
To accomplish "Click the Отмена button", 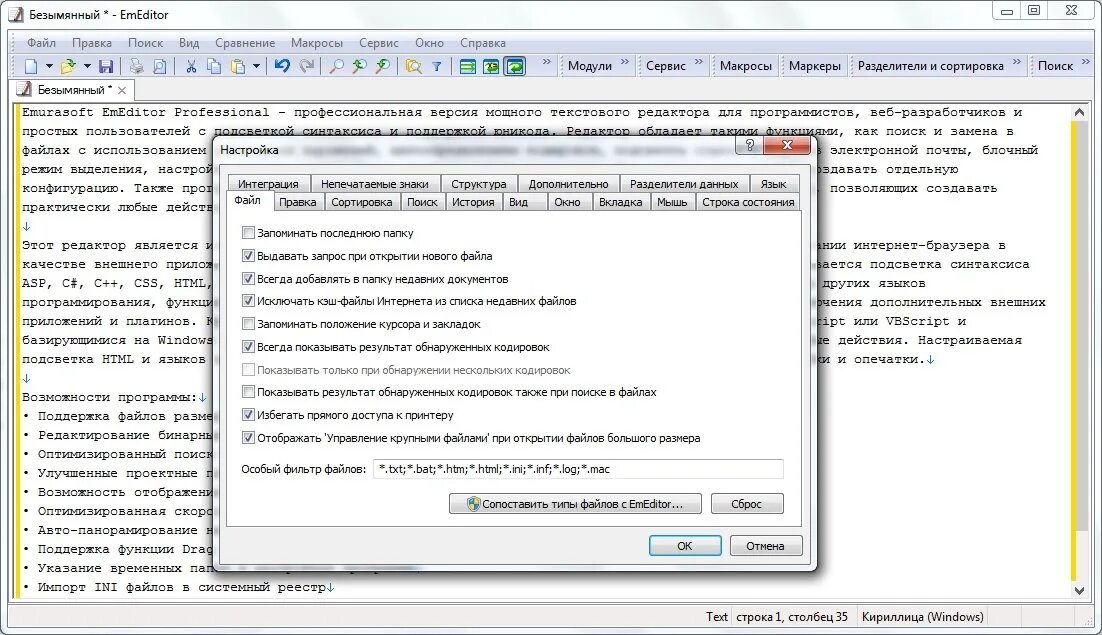I will tap(765, 546).
